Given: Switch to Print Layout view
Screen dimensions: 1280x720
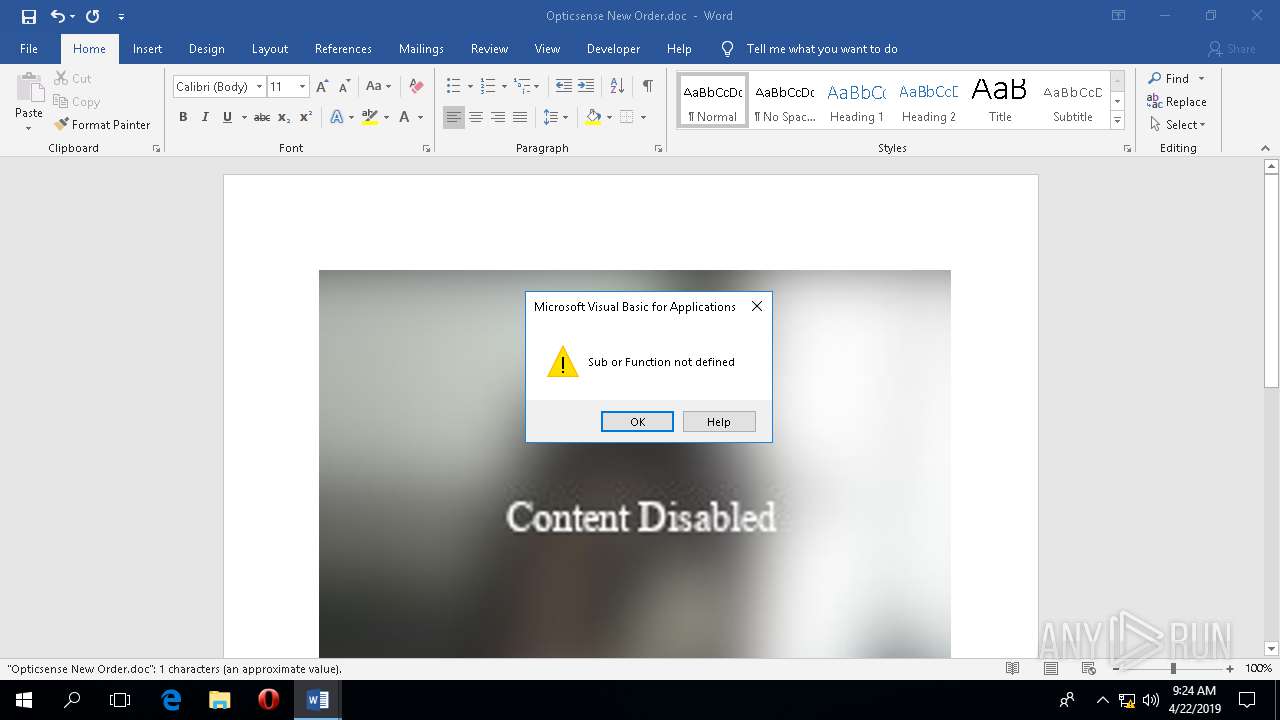Looking at the screenshot, I should point(1051,669).
